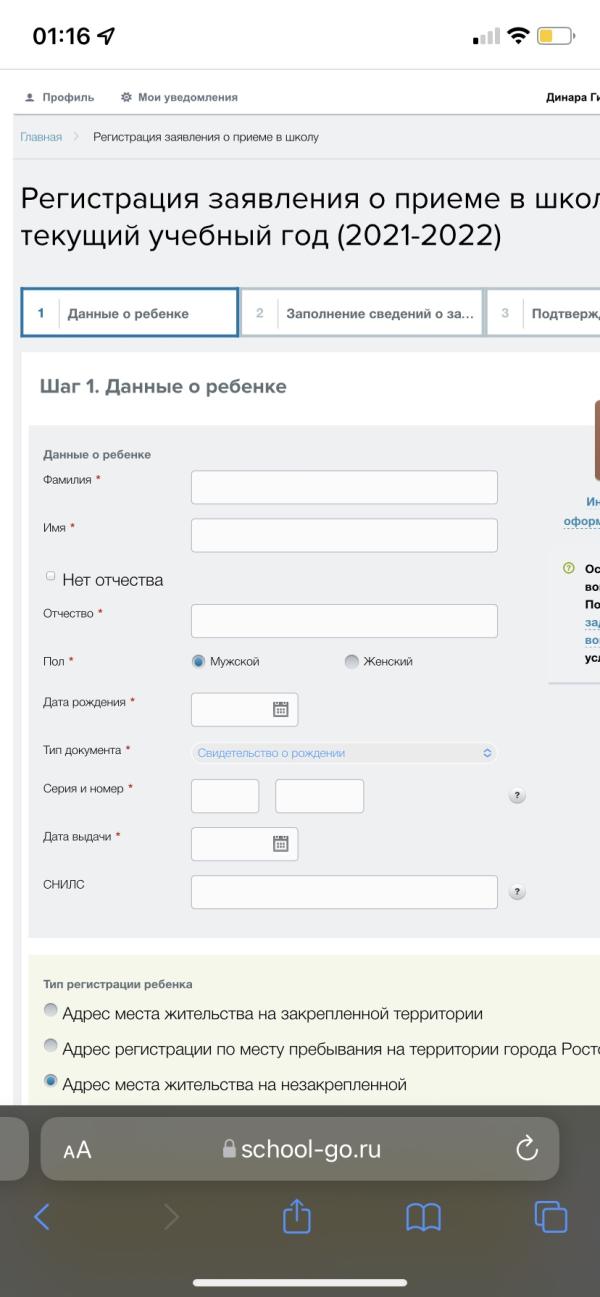Go back with Safari back arrow
Viewport: 600px width, 1297px height.
(41, 1215)
